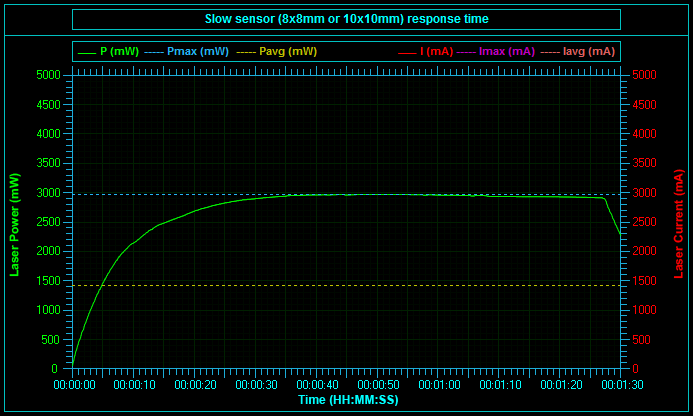Click the 00:00:10 time tick label

coord(134,385)
